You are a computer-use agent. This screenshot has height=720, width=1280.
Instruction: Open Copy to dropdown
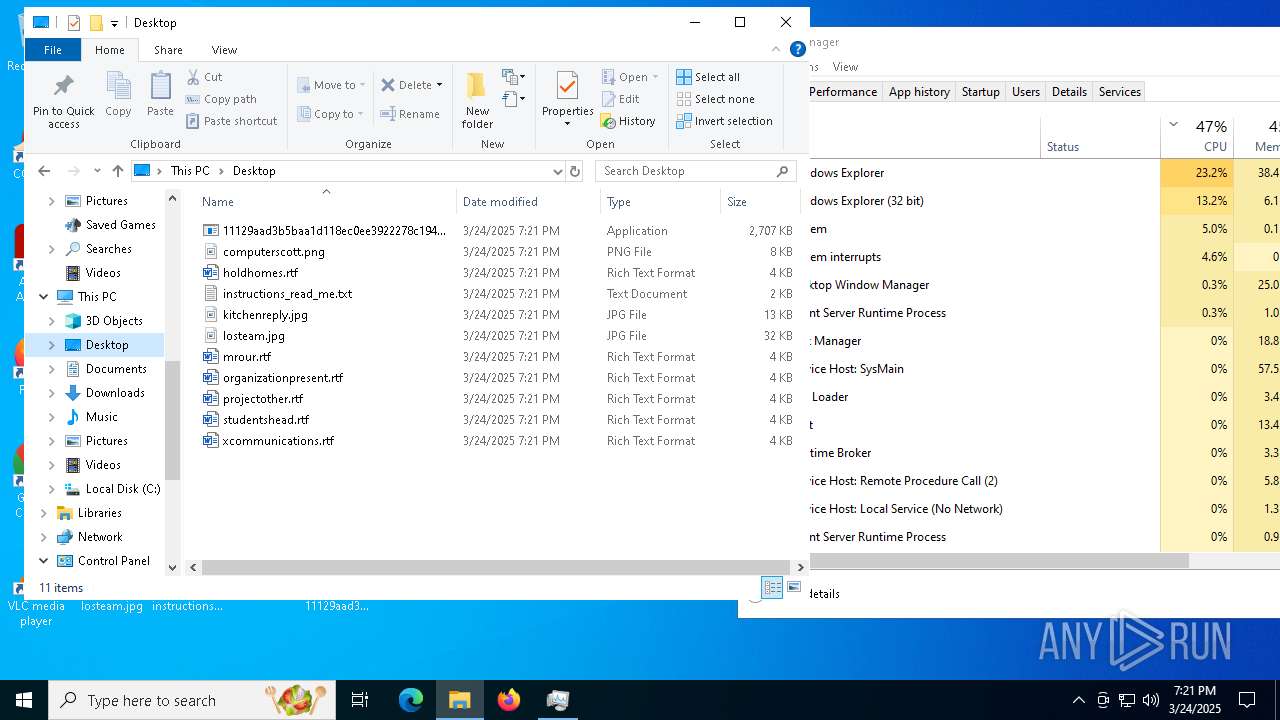point(331,114)
